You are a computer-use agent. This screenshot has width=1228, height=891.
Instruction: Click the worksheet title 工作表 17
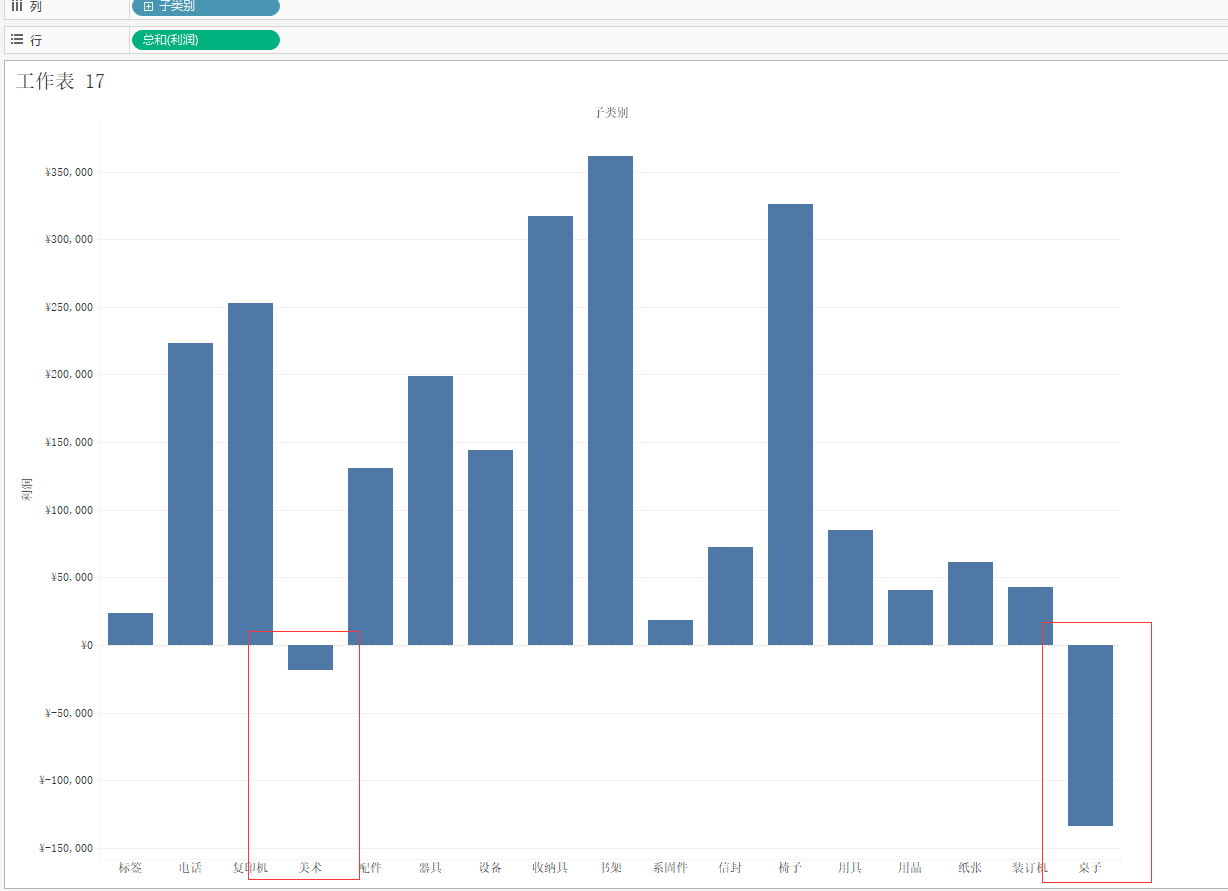coord(60,82)
